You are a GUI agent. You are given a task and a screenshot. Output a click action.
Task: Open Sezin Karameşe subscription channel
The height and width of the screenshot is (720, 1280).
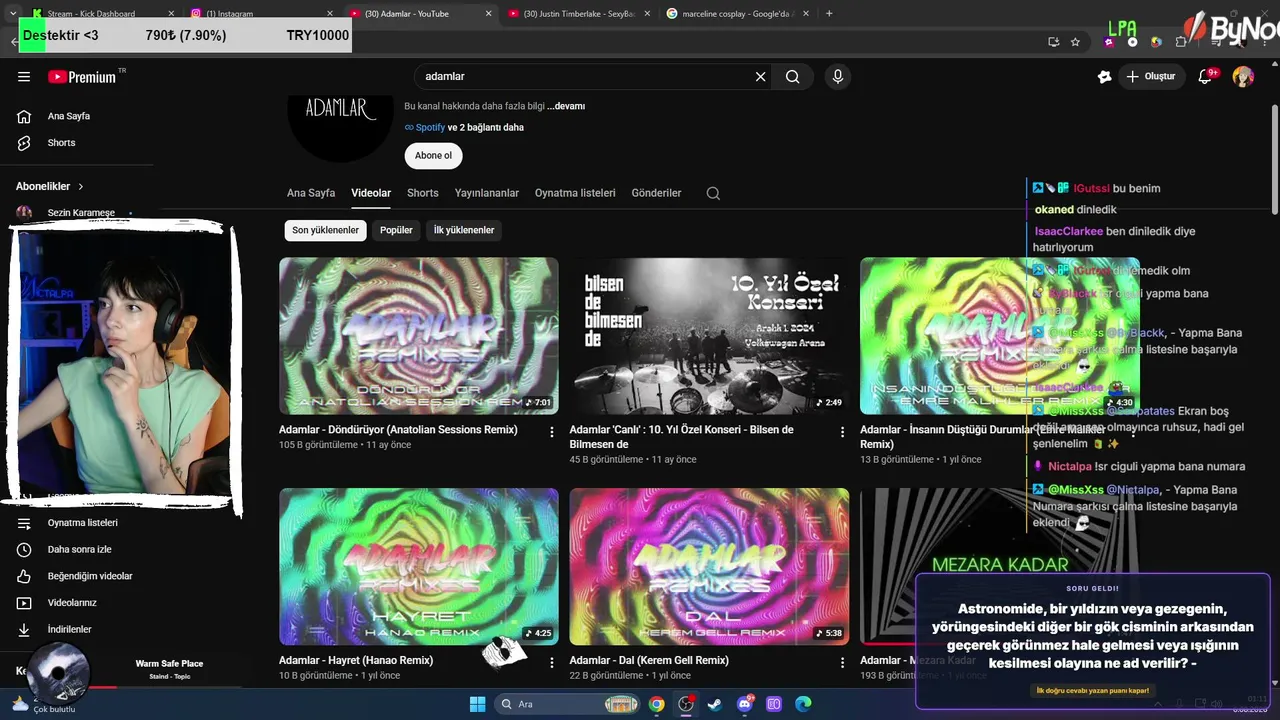77,213
